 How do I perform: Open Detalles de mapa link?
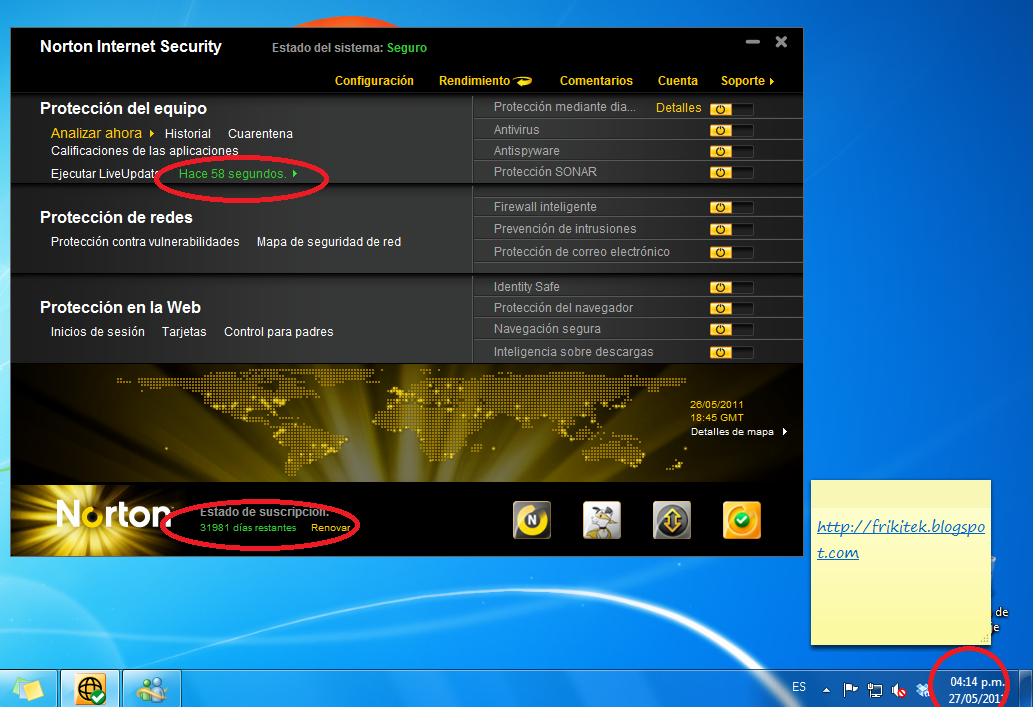point(732,432)
